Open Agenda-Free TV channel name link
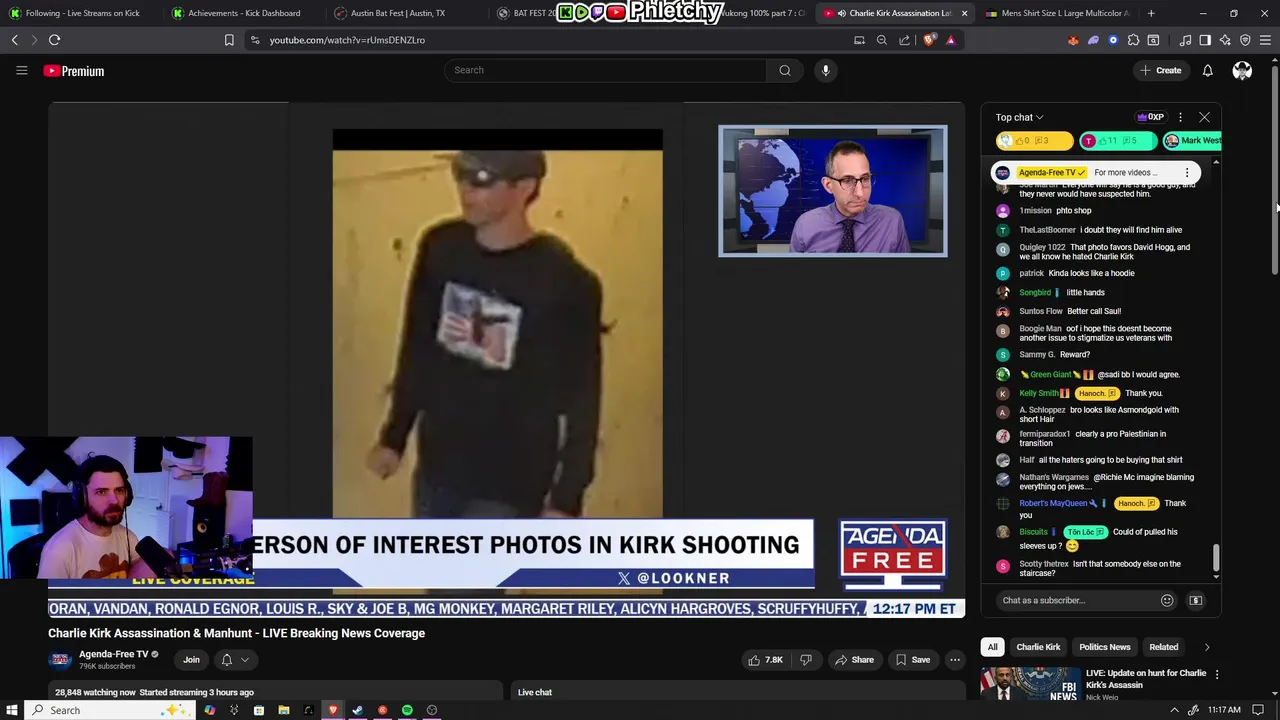 tap(114, 654)
